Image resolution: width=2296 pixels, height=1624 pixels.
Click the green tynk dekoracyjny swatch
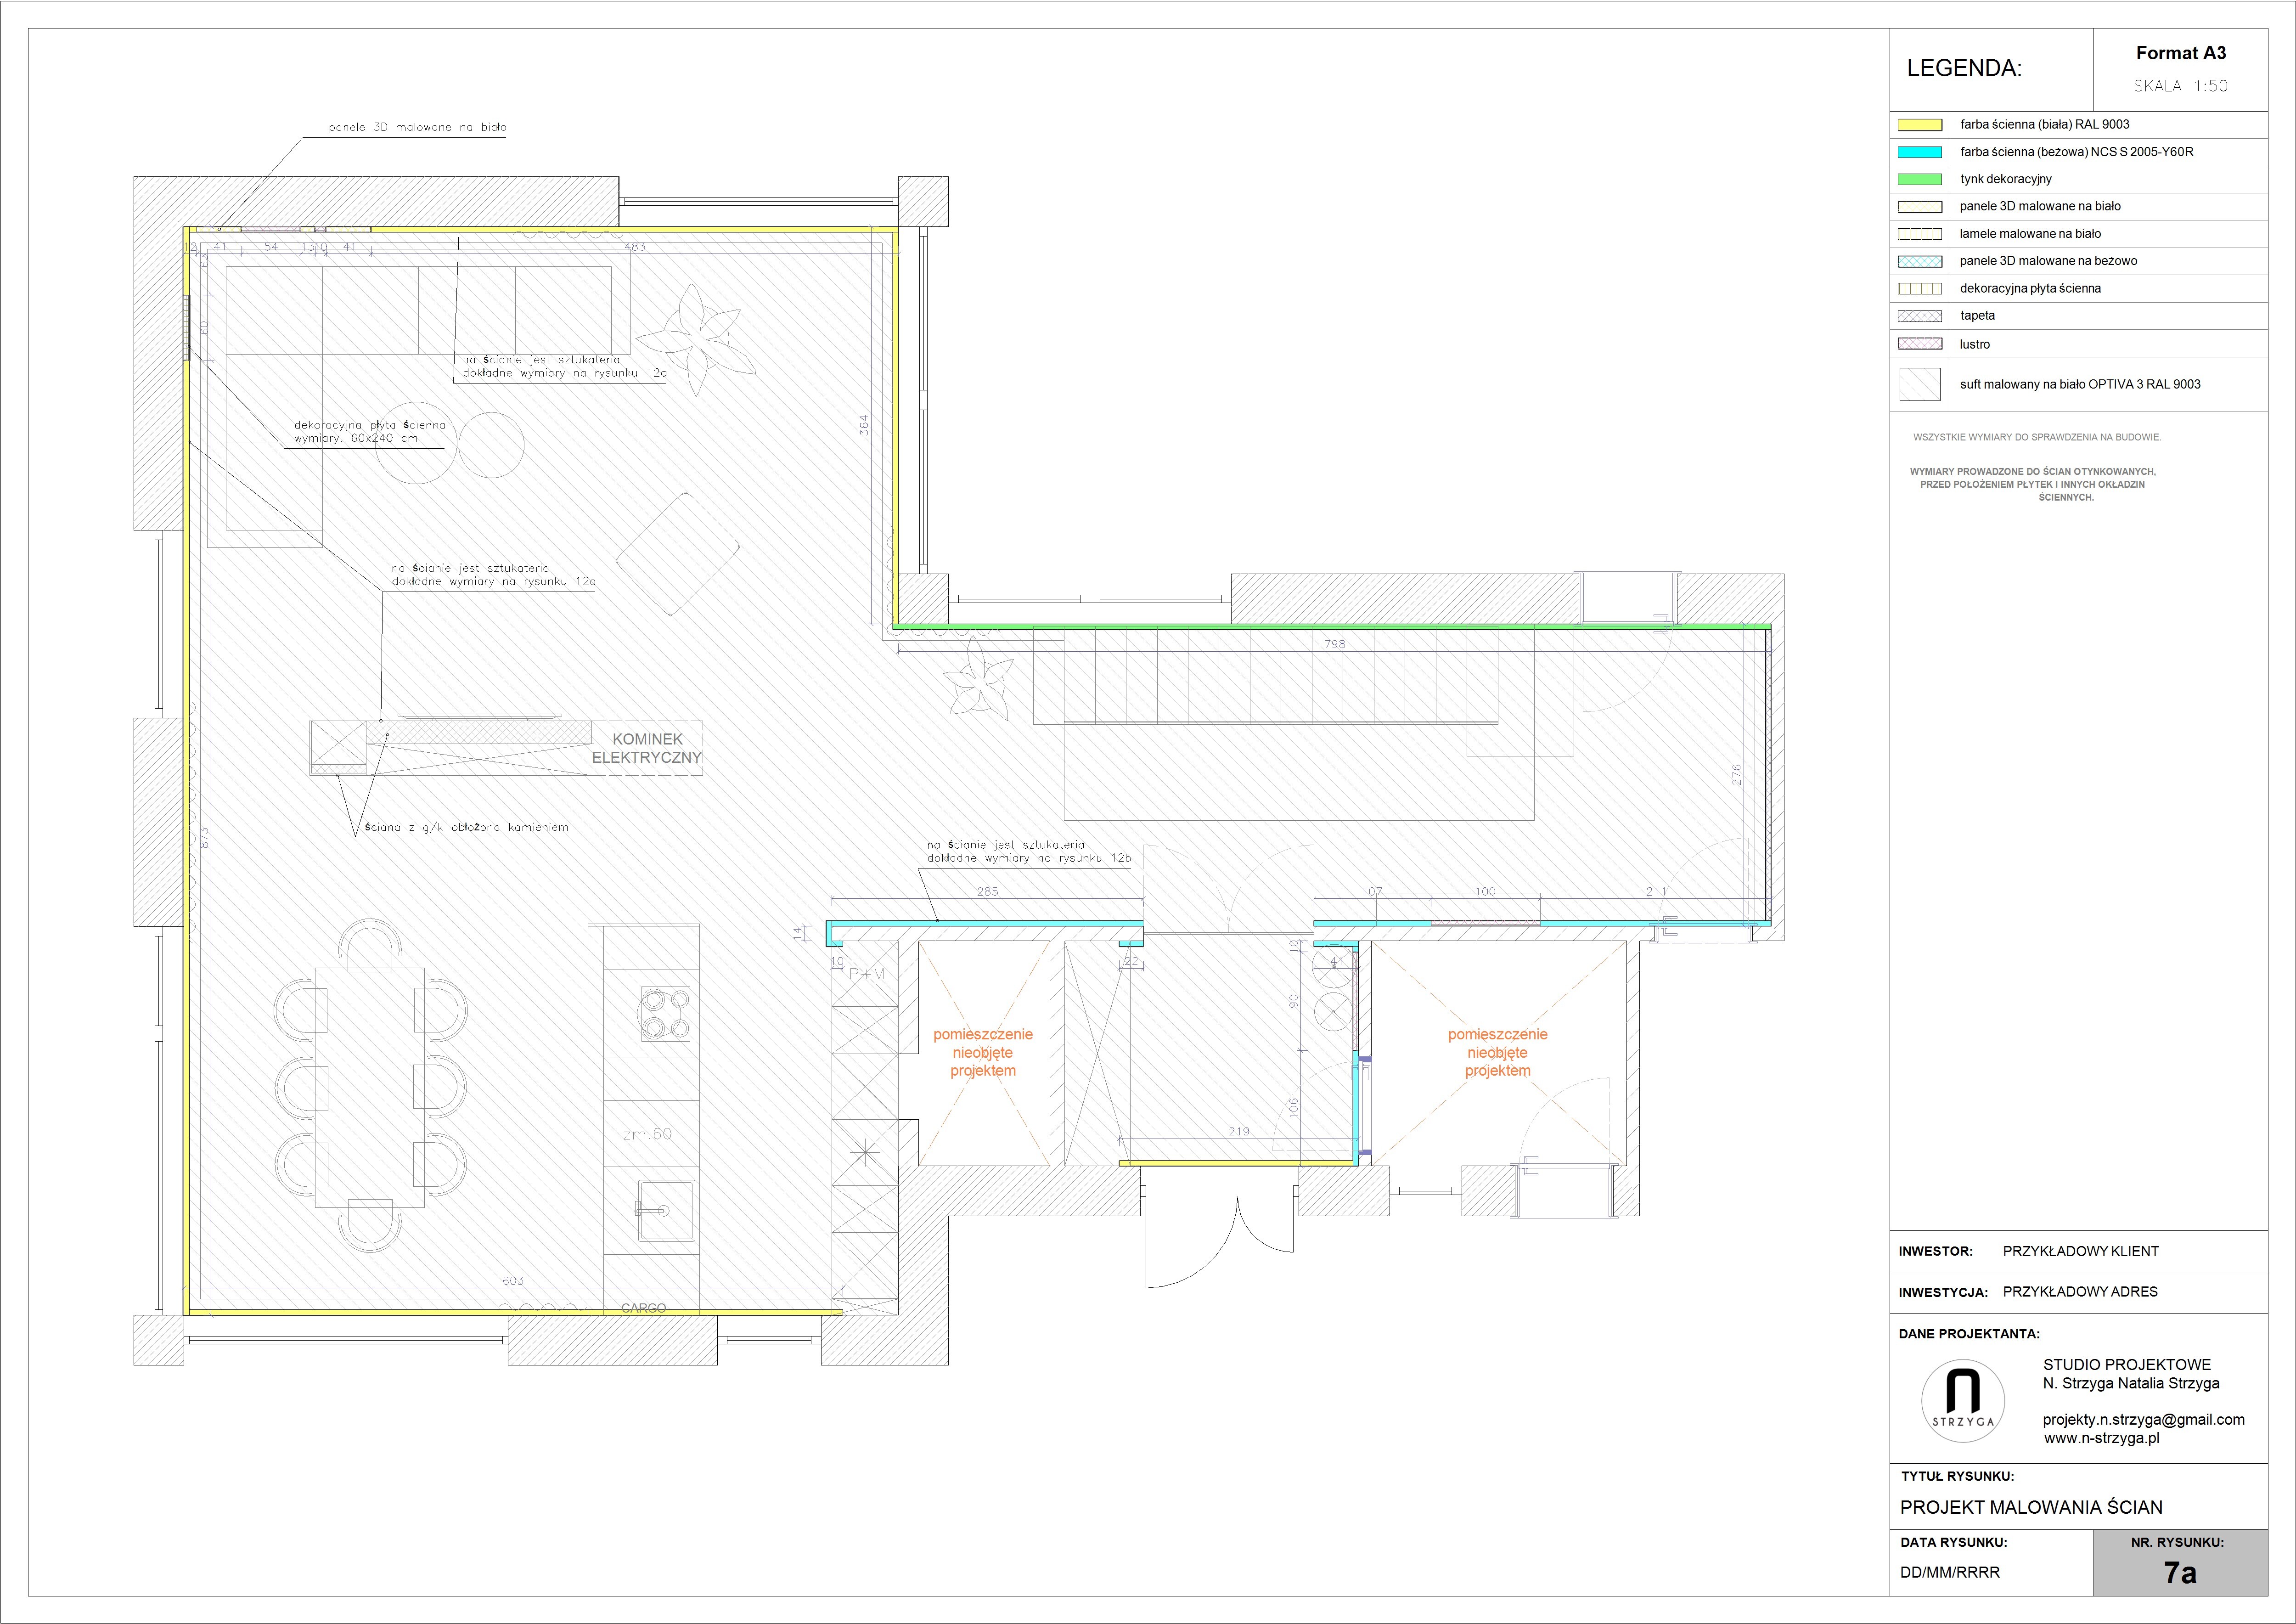pyautogui.click(x=1919, y=179)
